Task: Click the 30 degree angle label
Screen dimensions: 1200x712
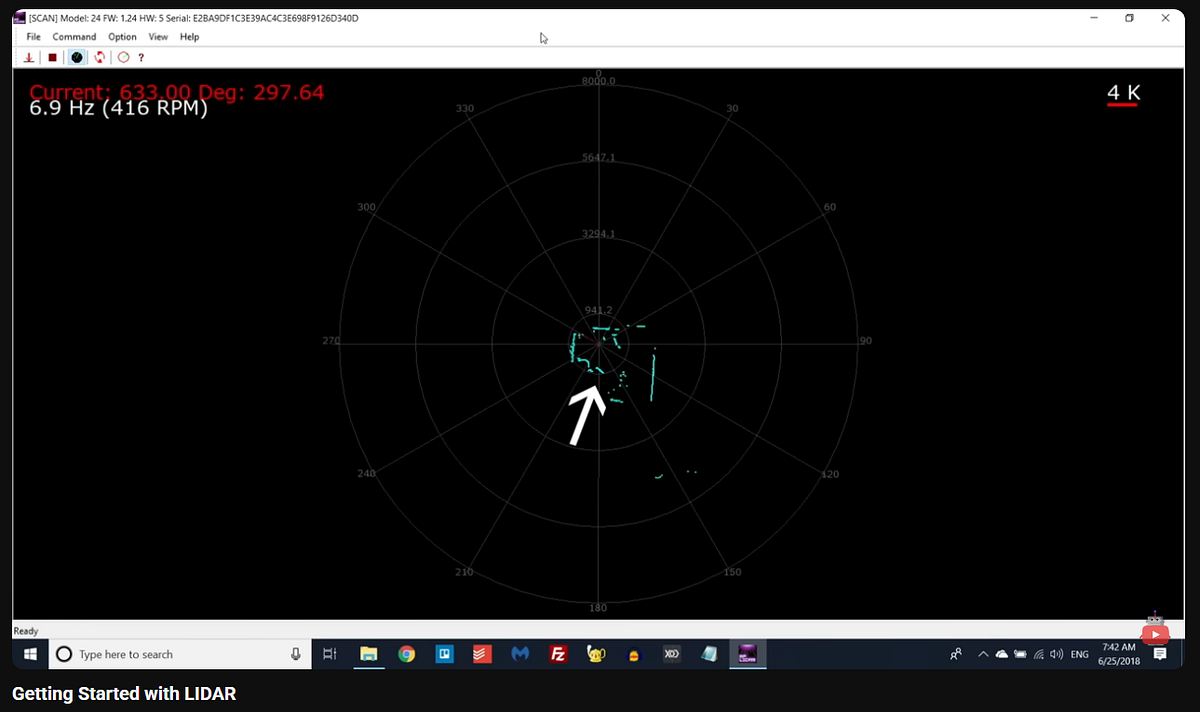Action: tap(732, 108)
